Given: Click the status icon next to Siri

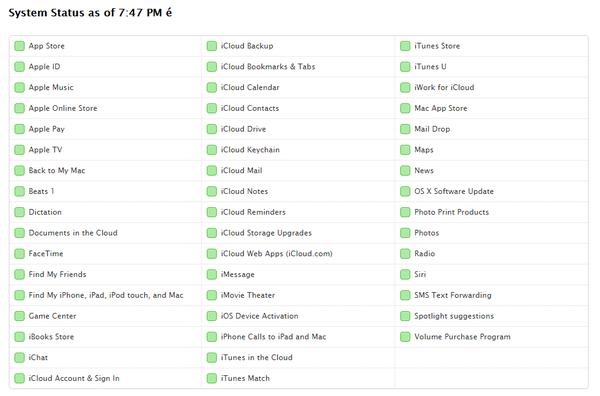Looking at the screenshot, I should 405,274.
